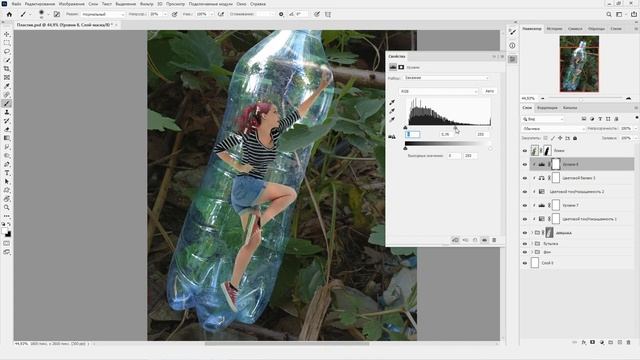Select the Gradient tool
Screen dimensions: 640x360
[7, 138]
